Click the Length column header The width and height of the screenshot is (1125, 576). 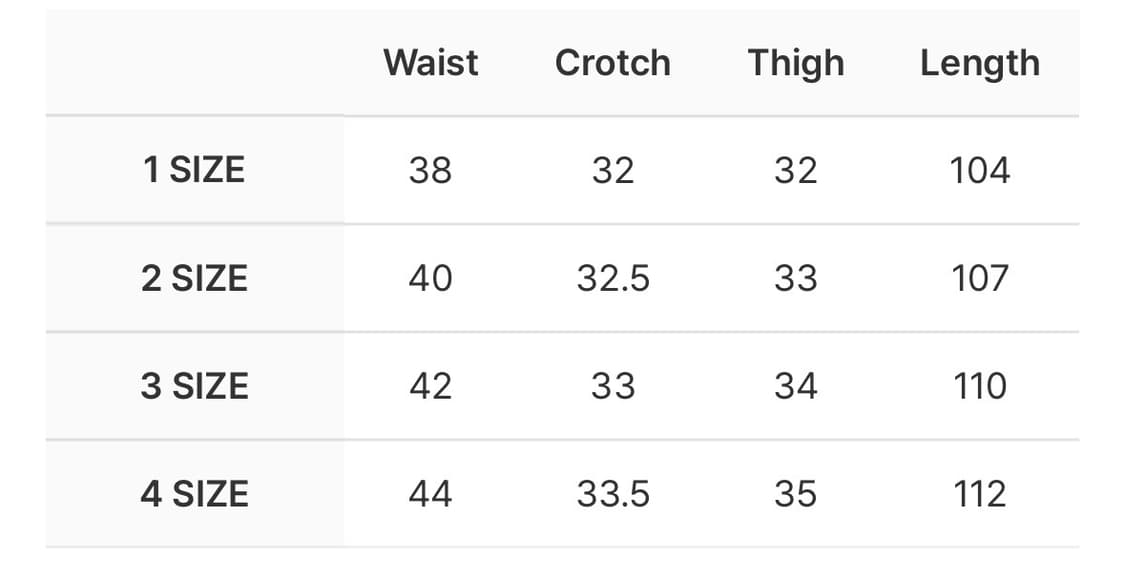click(x=979, y=63)
